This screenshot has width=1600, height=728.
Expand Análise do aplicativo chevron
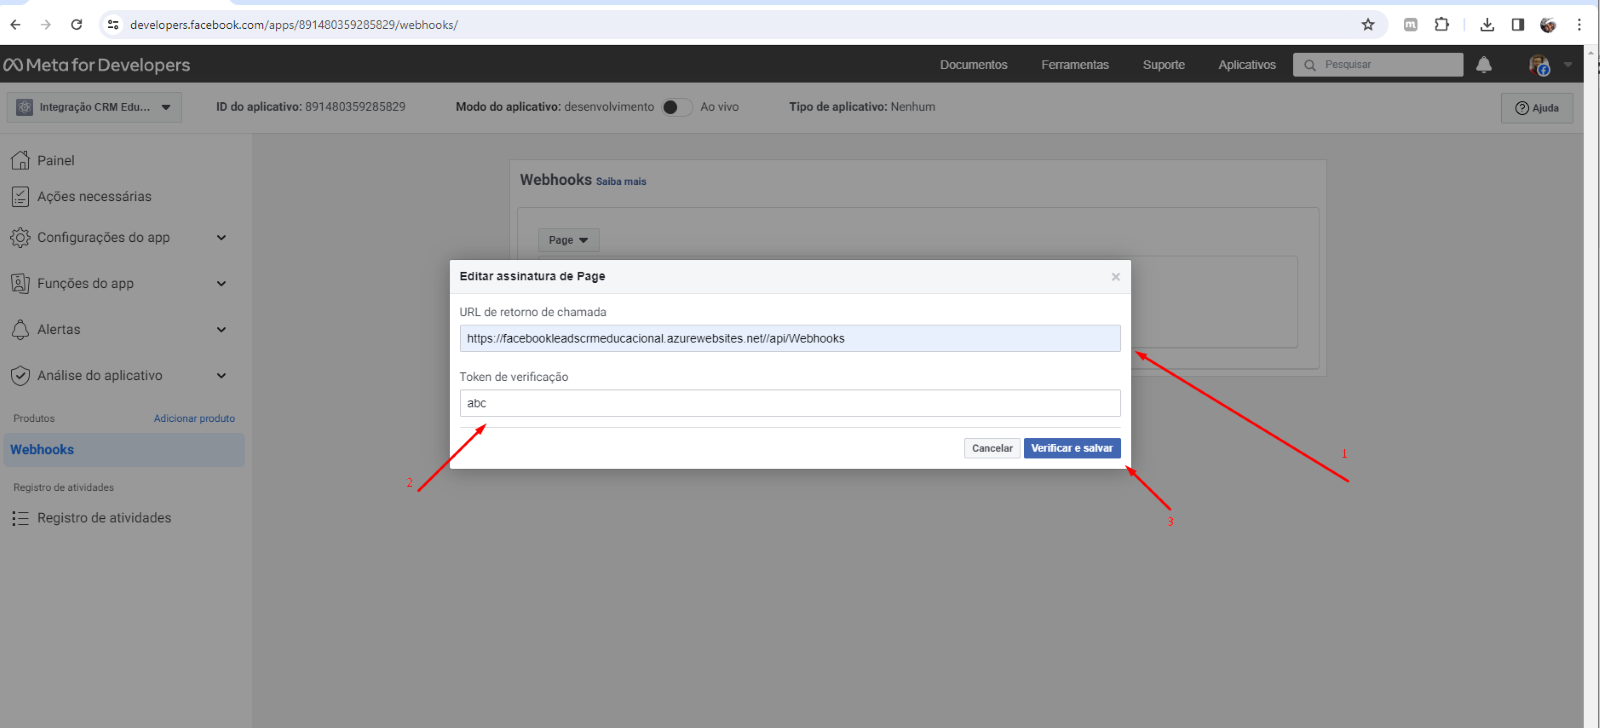tap(221, 375)
